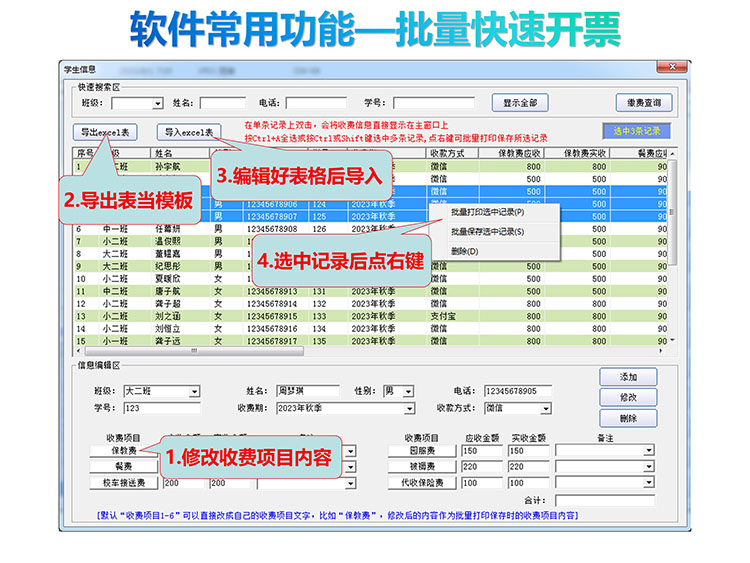This screenshot has width=750, height=563.
Task: Select row with phone 12345678908
Action: tap(371, 229)
